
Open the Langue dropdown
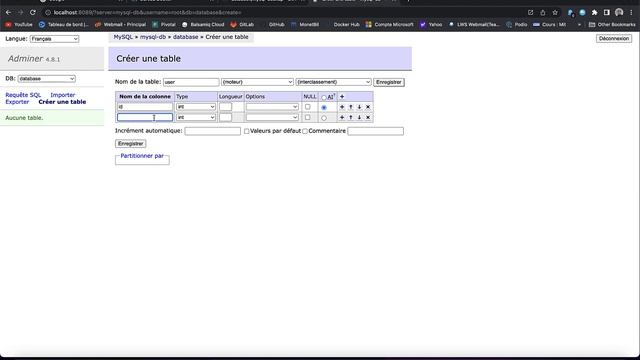(54, 39)
